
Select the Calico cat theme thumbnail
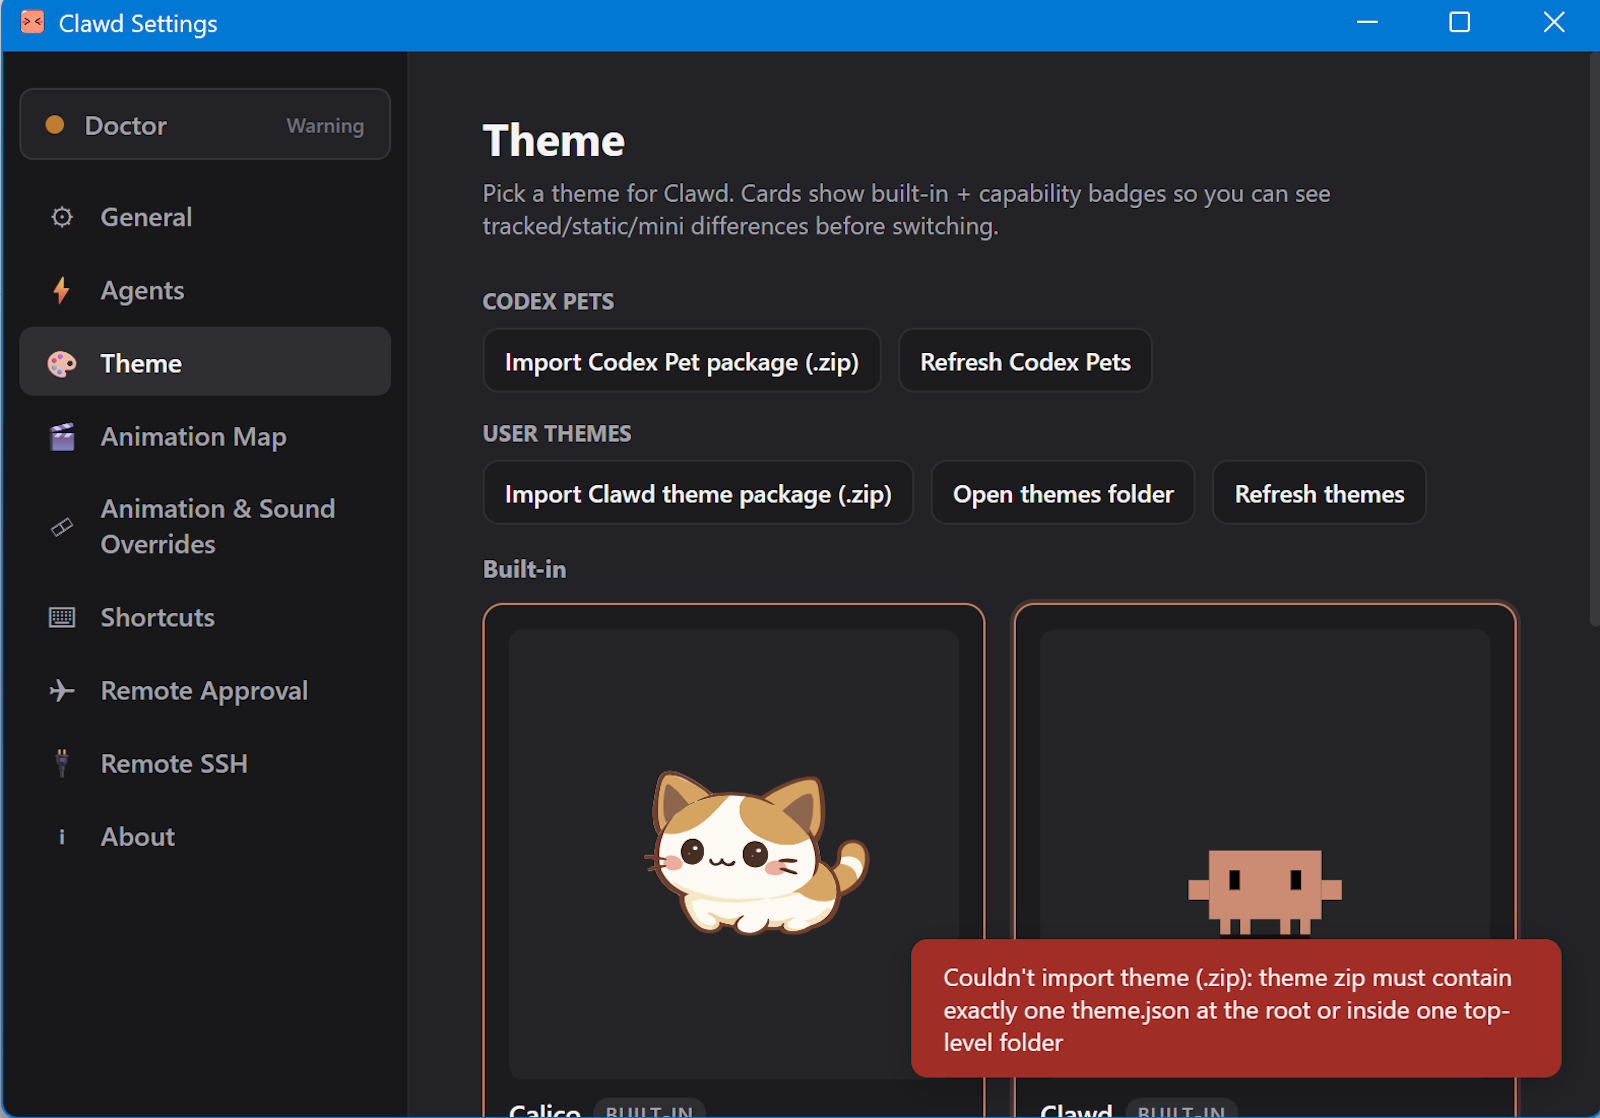point(734,853)
